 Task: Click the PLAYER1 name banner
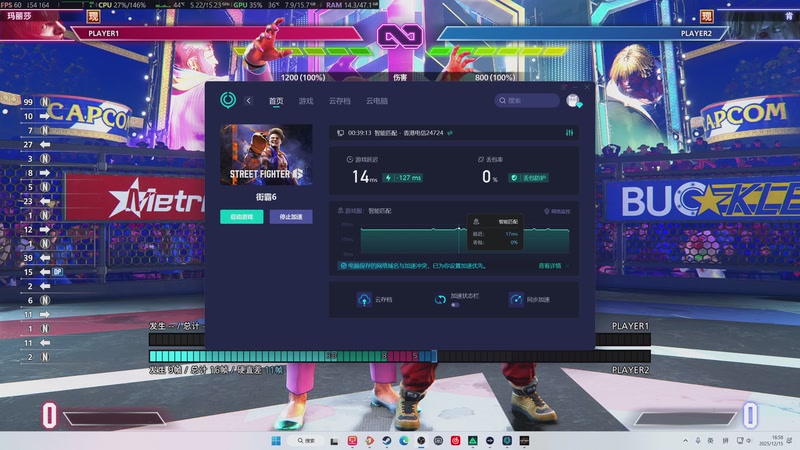[104, 33]
